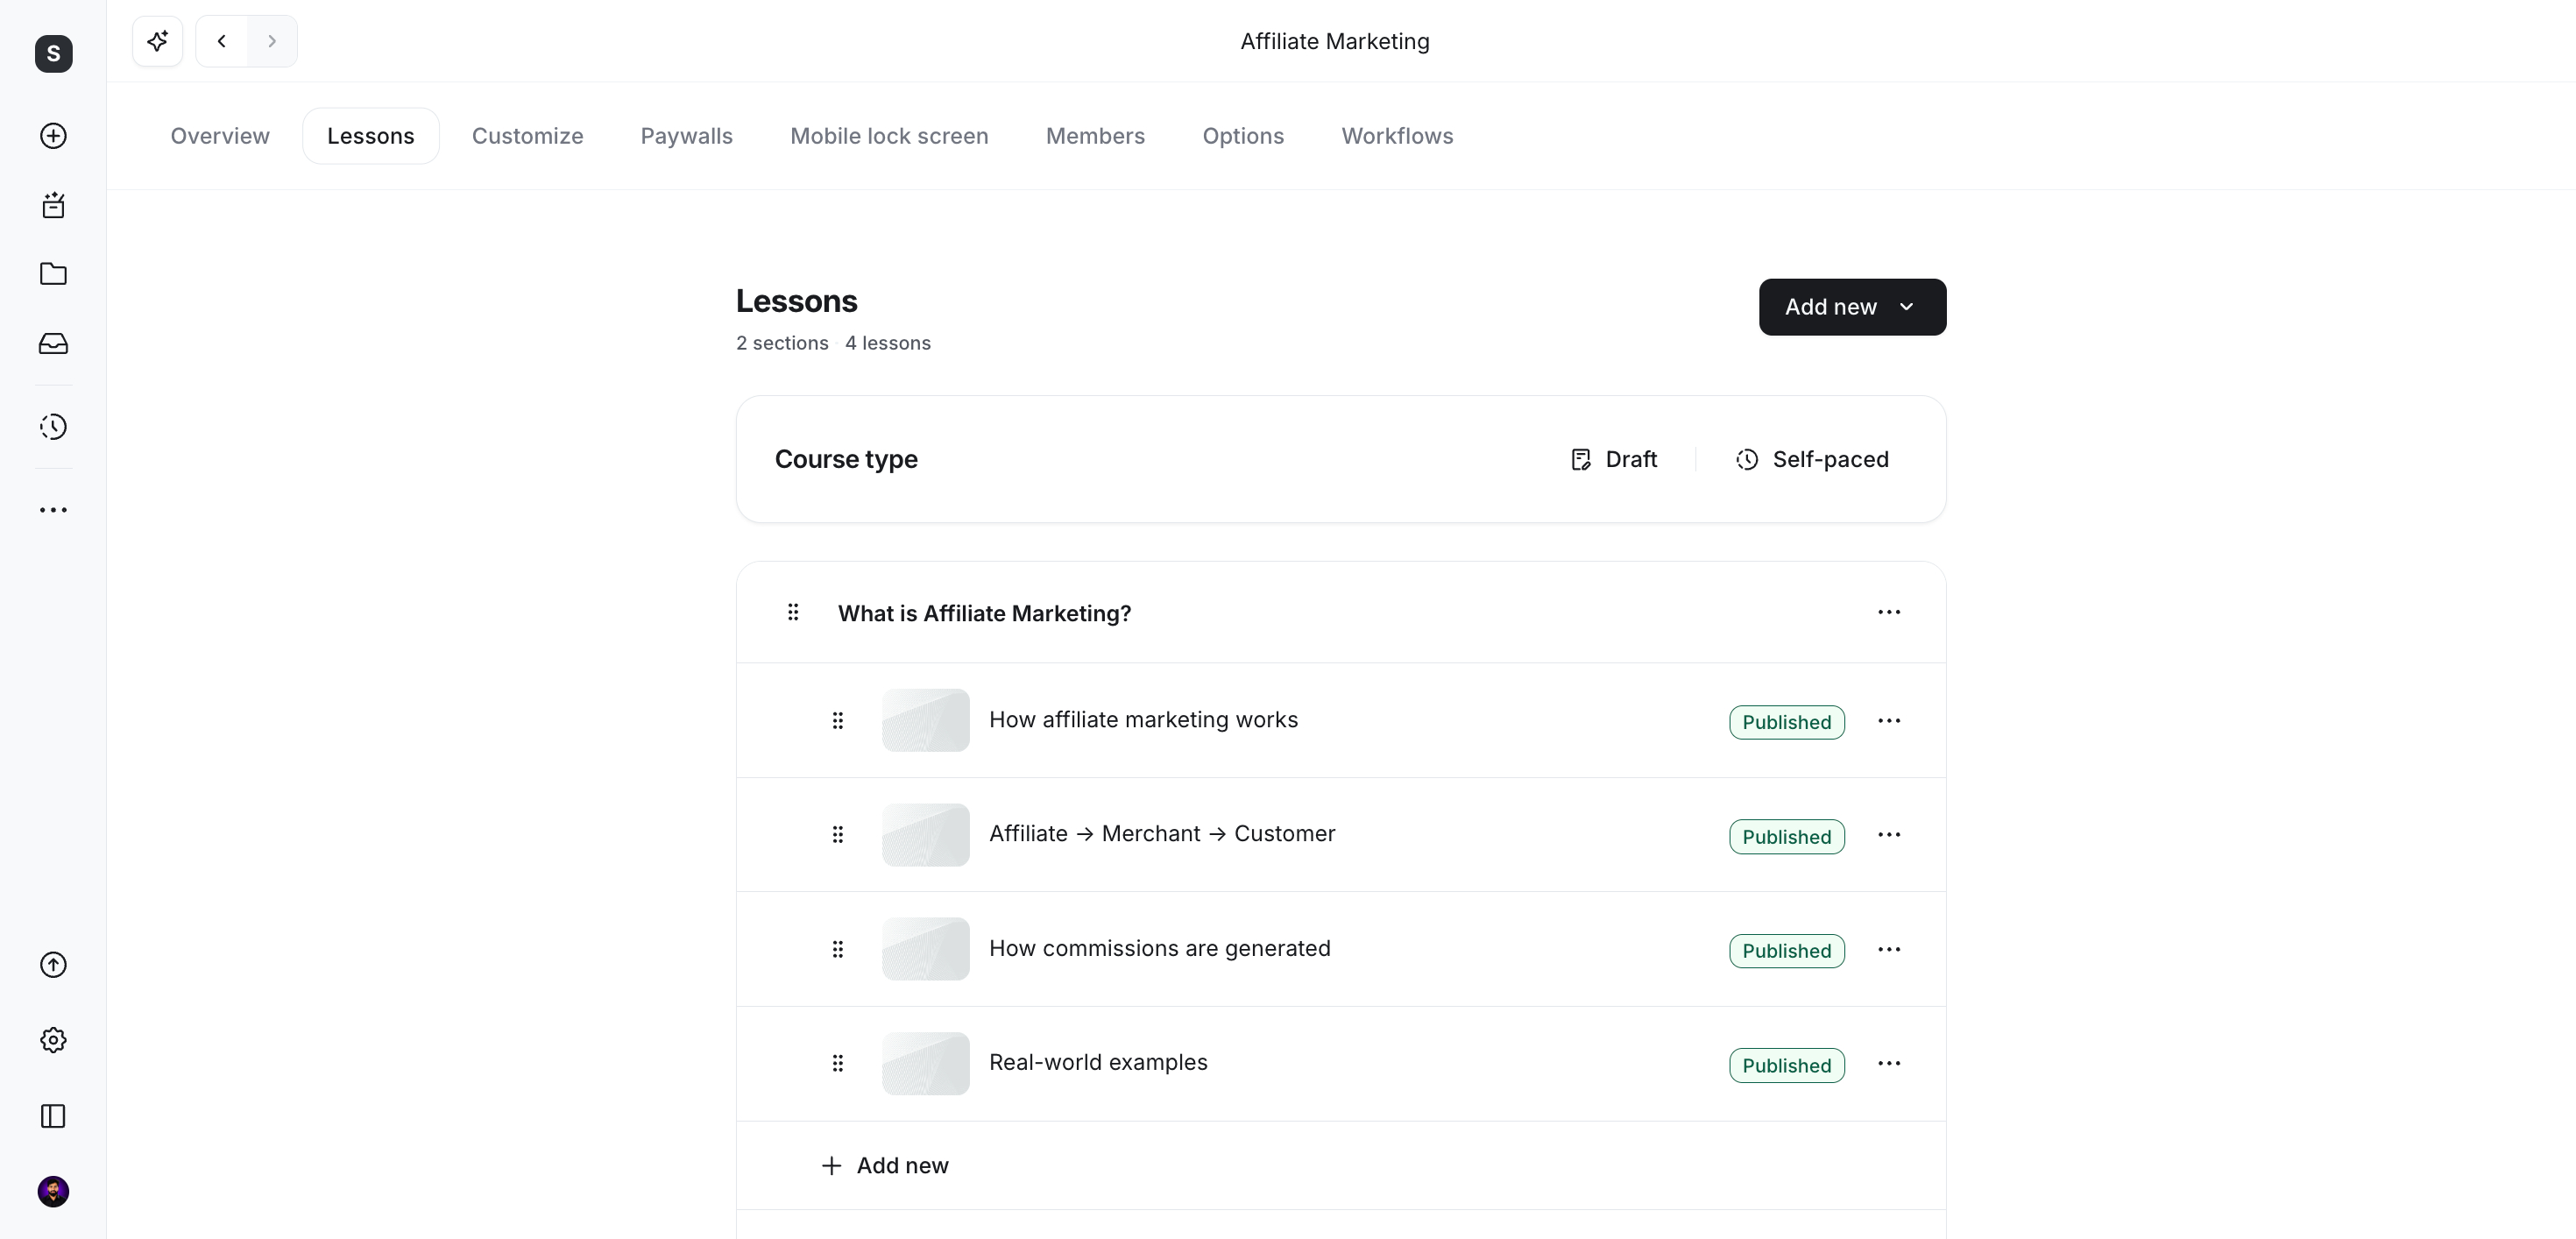Open lesson 'Affiliate → Merchant → Customer'

pos(1162,834)
